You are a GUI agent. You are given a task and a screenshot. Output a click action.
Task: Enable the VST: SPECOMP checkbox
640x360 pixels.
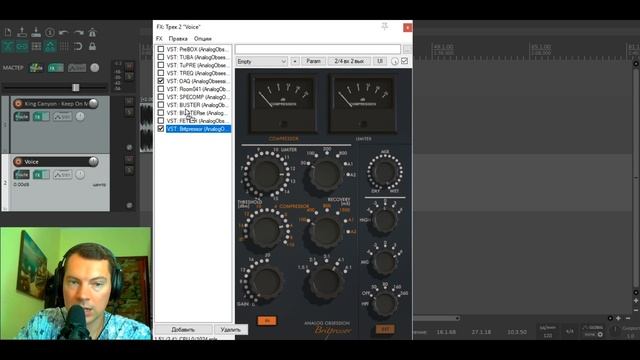point(161,97)
